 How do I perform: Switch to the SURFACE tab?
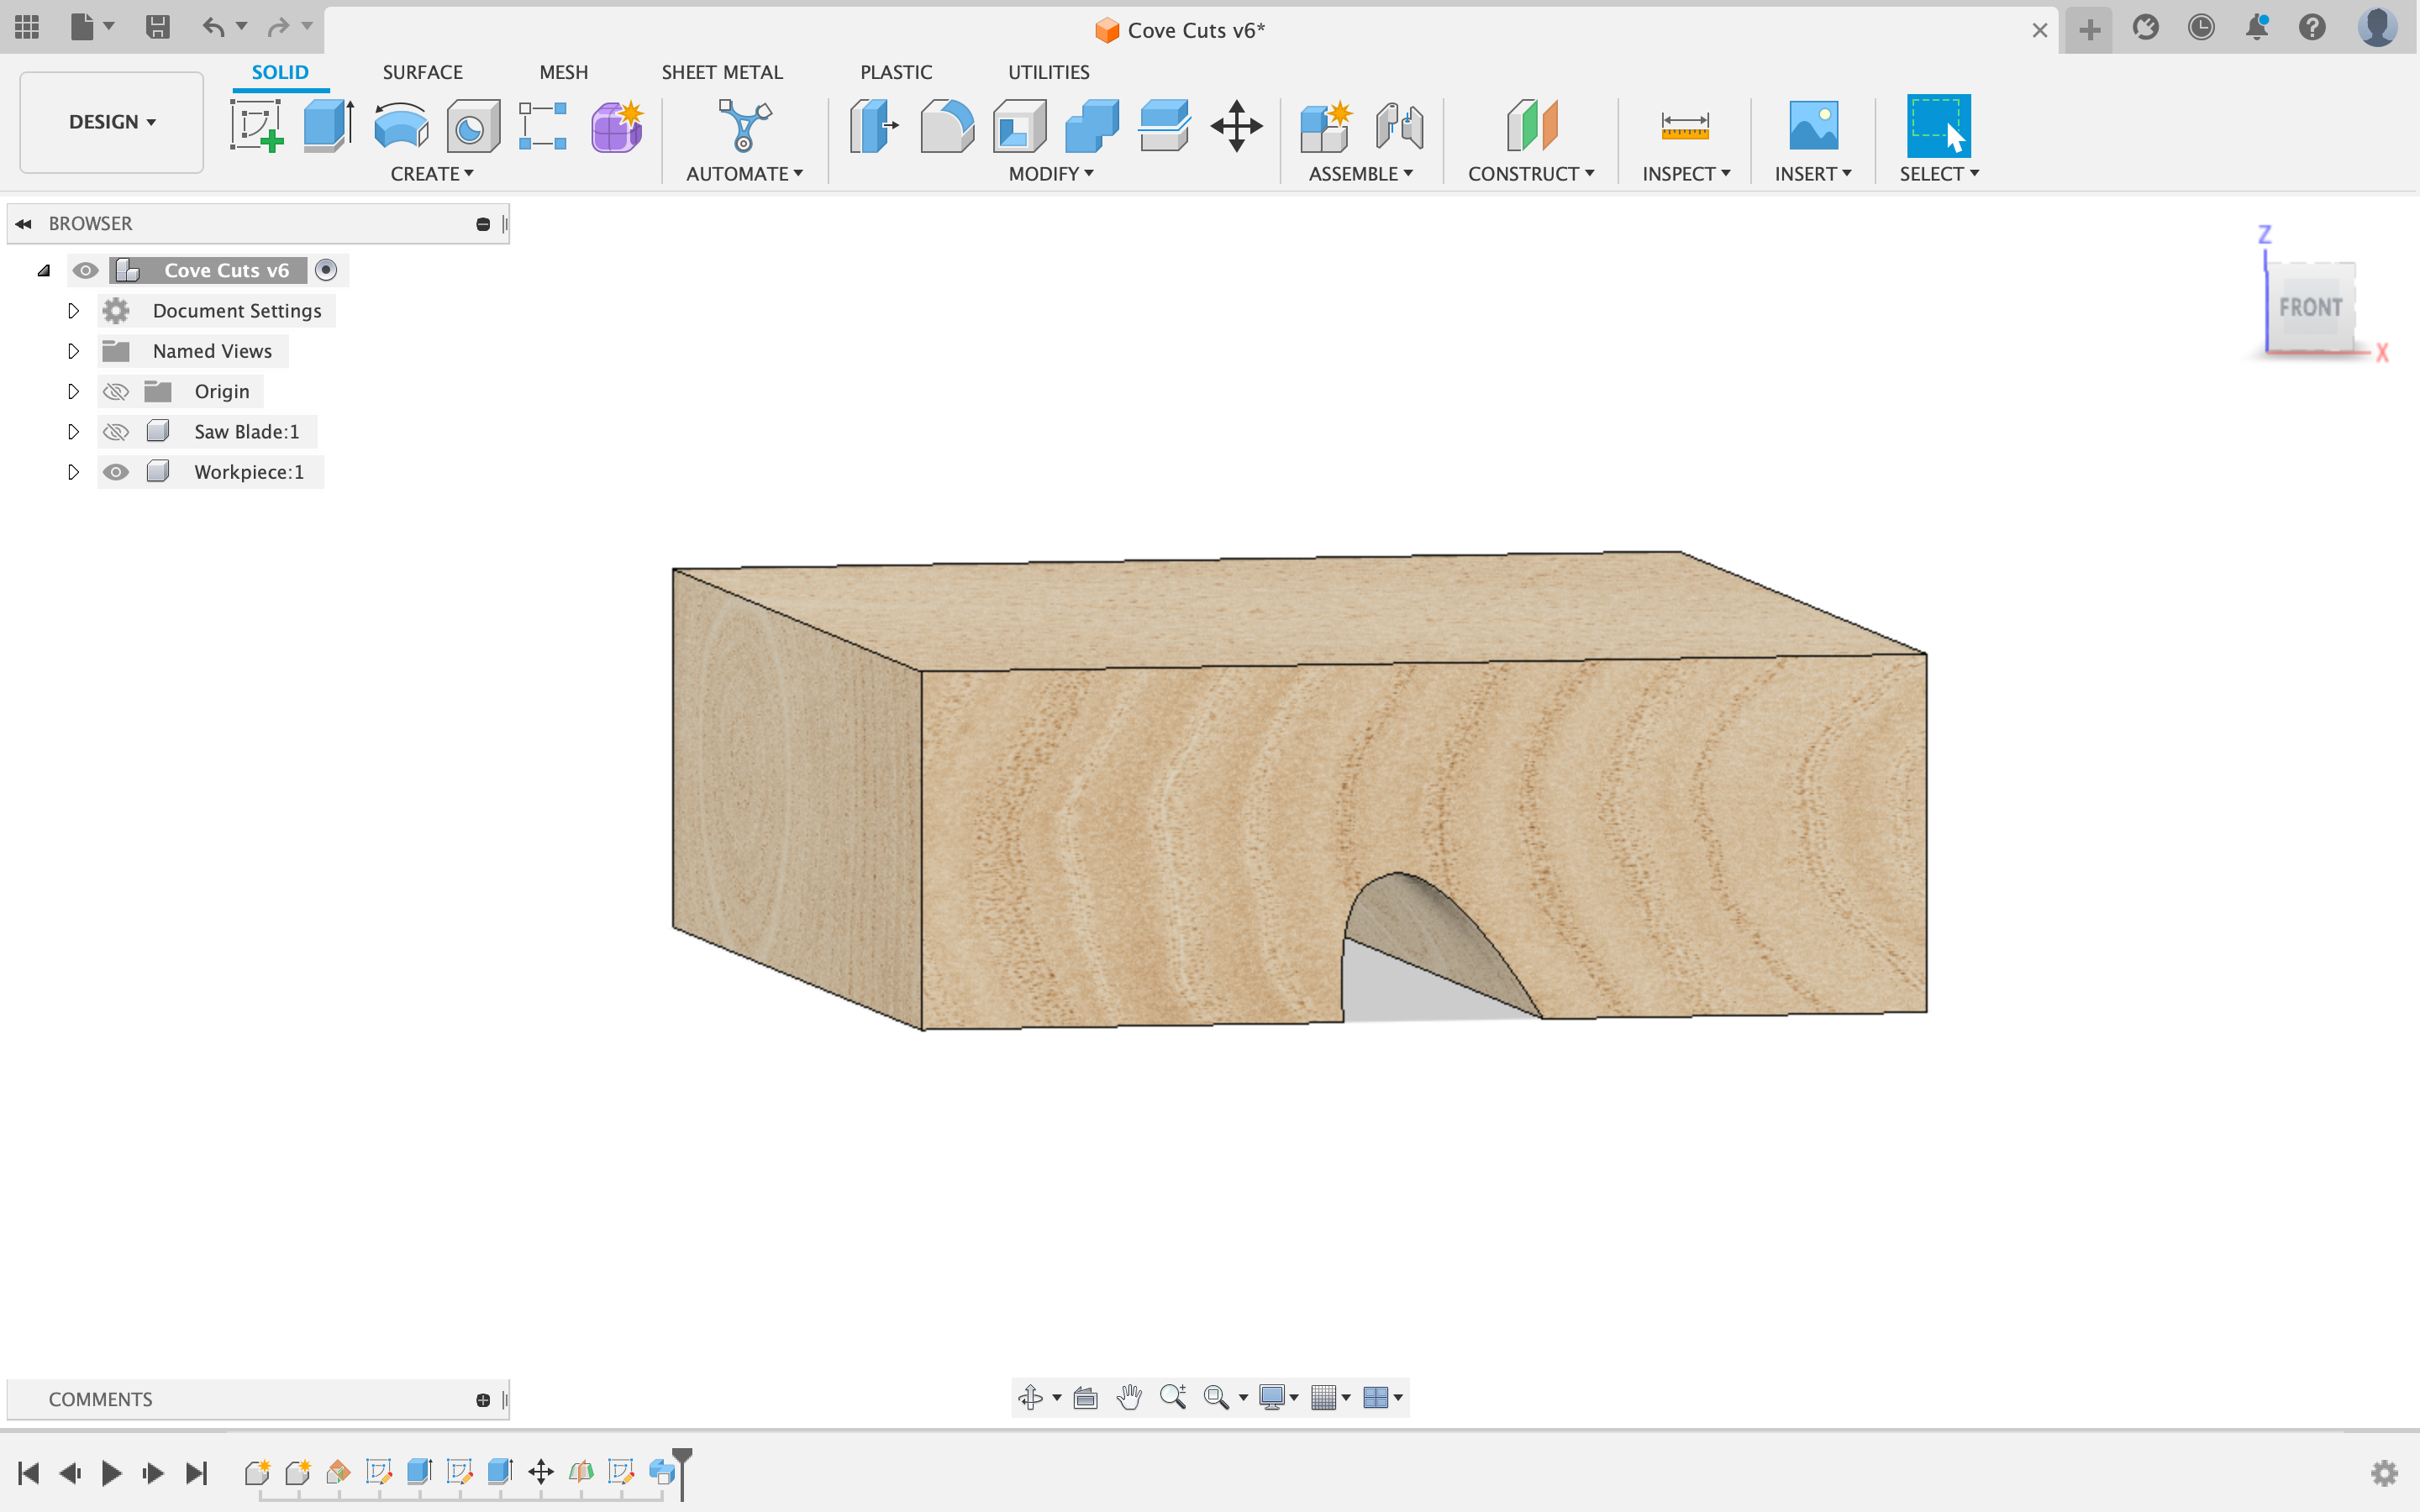(422, 72)
